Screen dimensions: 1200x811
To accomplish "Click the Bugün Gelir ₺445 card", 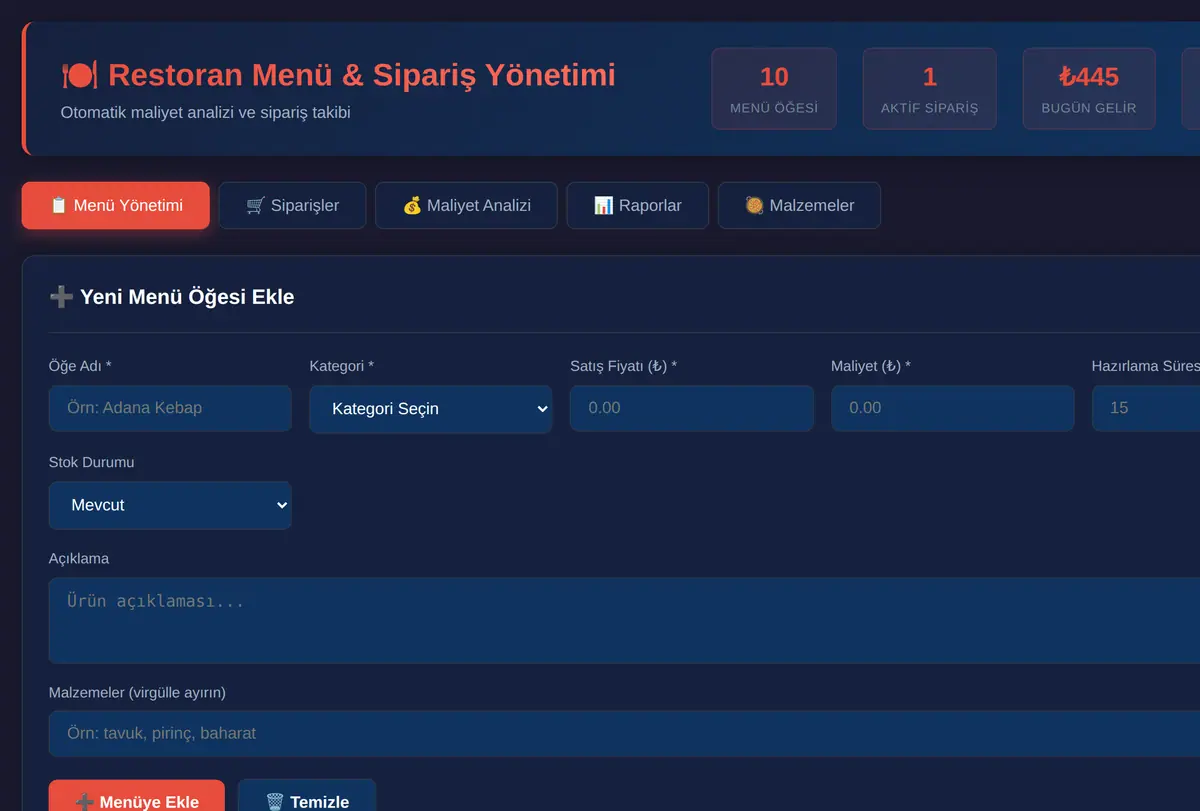I will pos(1089,89).
